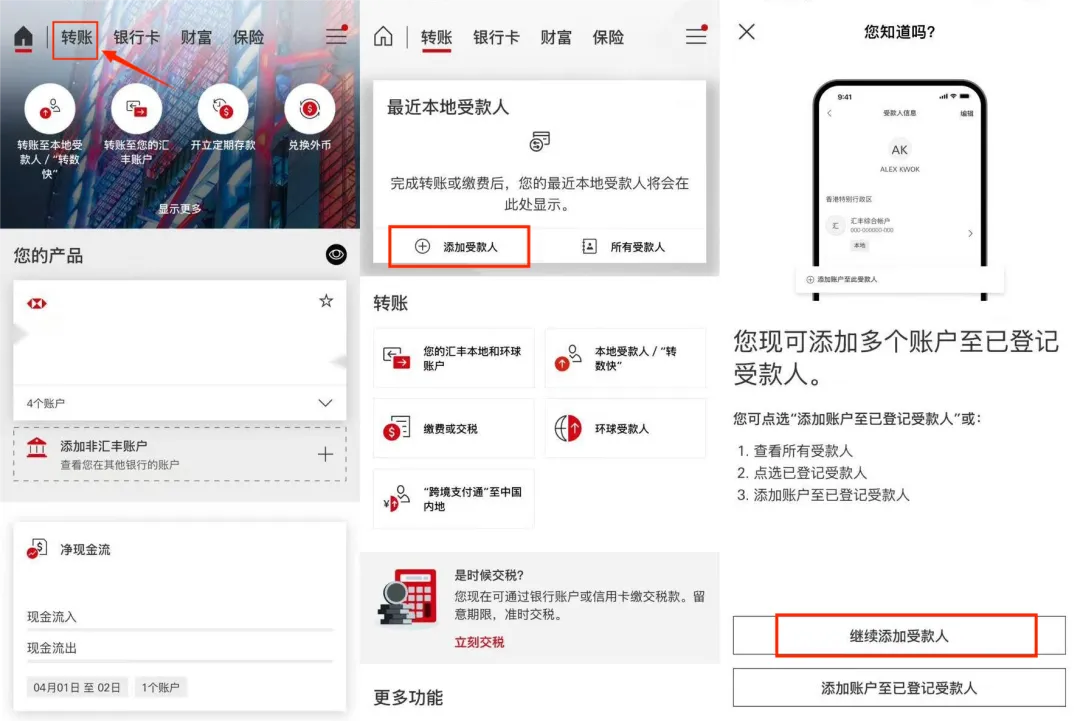Open the 转账 tab in the left screen
The width and height of the screenshot is (1080, 721).
(76, 37)
